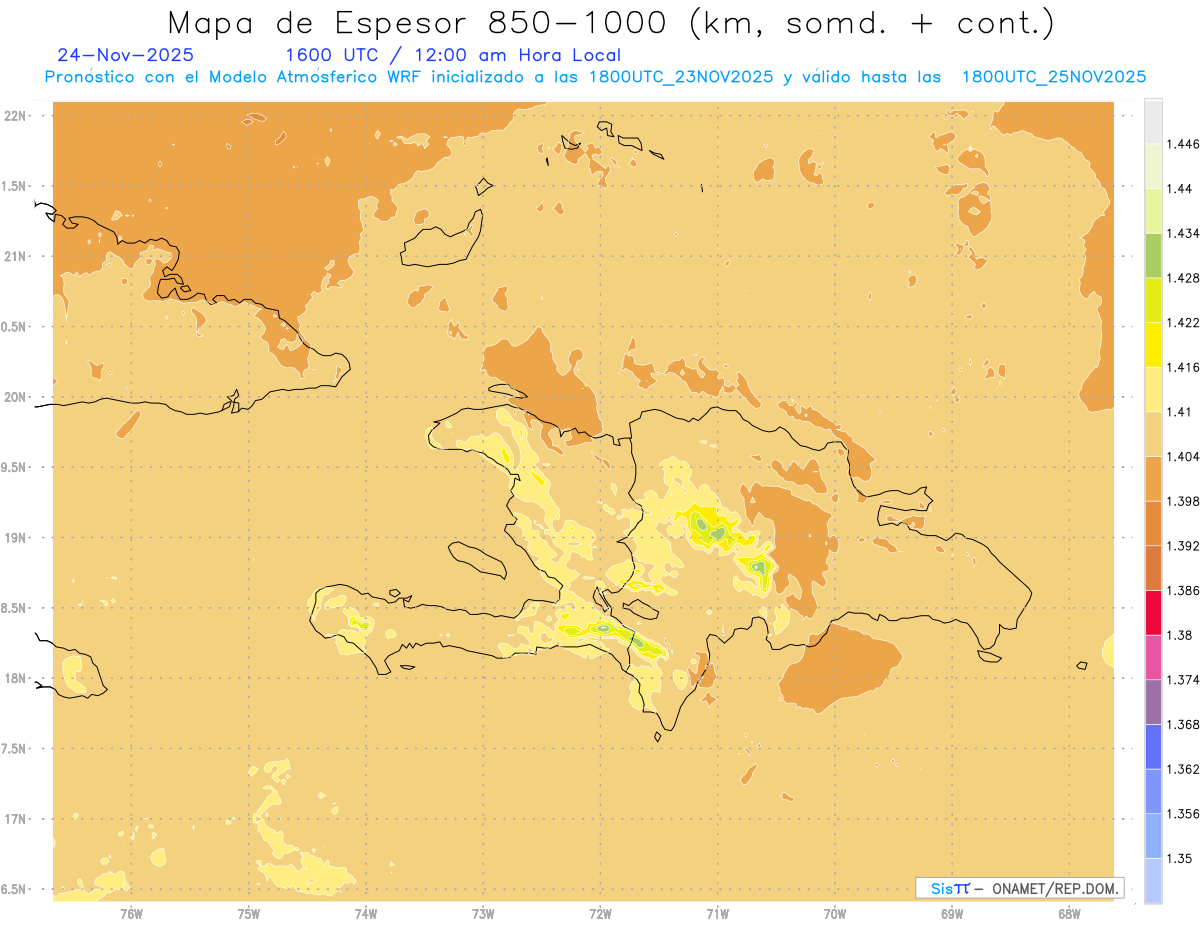The image size is (1200, 927).
Task: Click the colorbar label '1.416'
Action: pos(1183,367)
